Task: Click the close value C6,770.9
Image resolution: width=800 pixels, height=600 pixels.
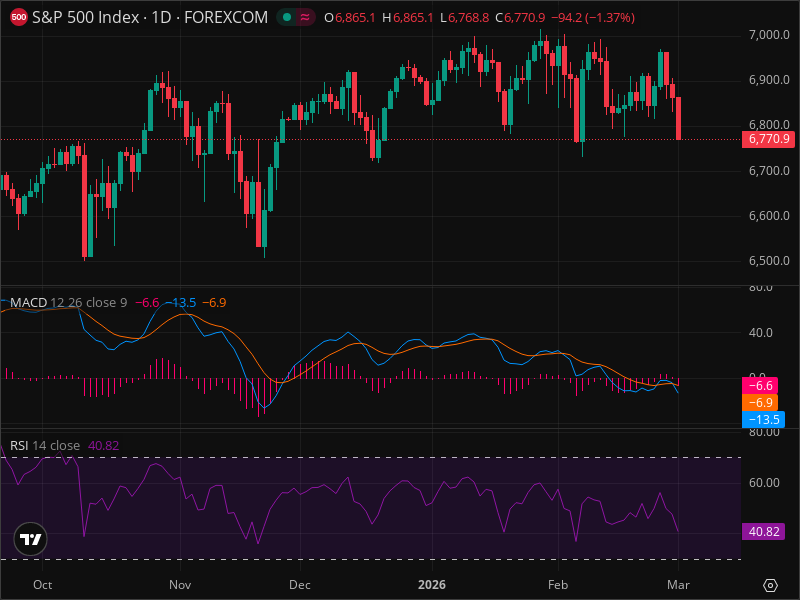Action: point(520,18)
